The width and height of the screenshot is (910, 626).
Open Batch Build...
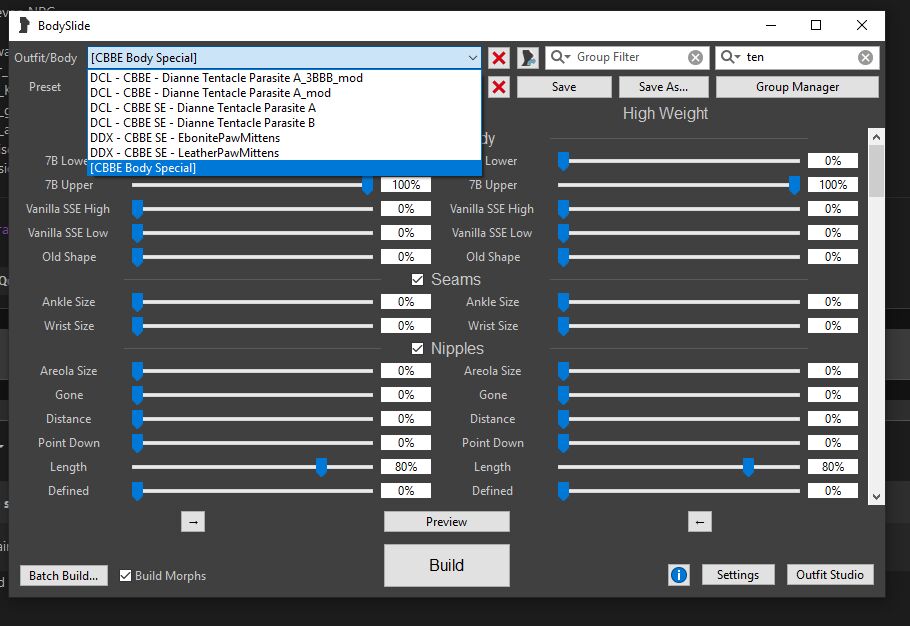click(x=64, y=576)
